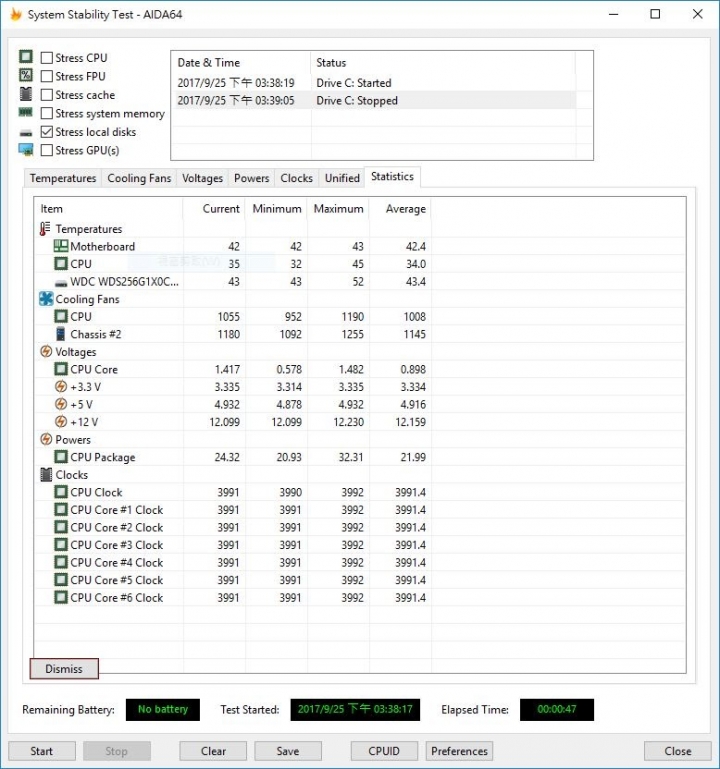
Task: Click the CPU Clock row icon
Action: 61,492
